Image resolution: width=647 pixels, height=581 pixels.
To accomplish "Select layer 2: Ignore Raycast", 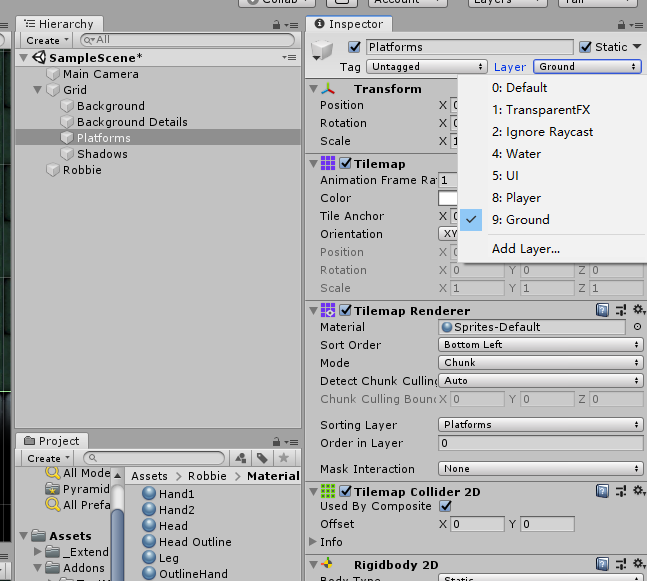I will [552, 132].
